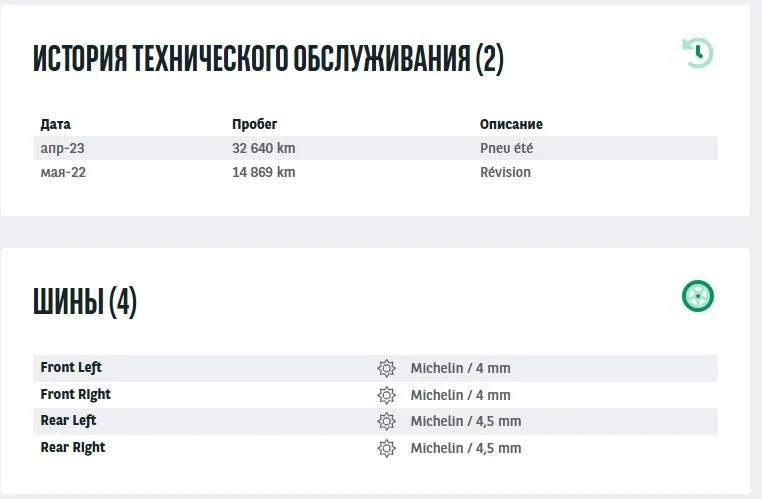Select the Дата column header
The height and width of the screenshot is (499, 762).
point(55,125)
